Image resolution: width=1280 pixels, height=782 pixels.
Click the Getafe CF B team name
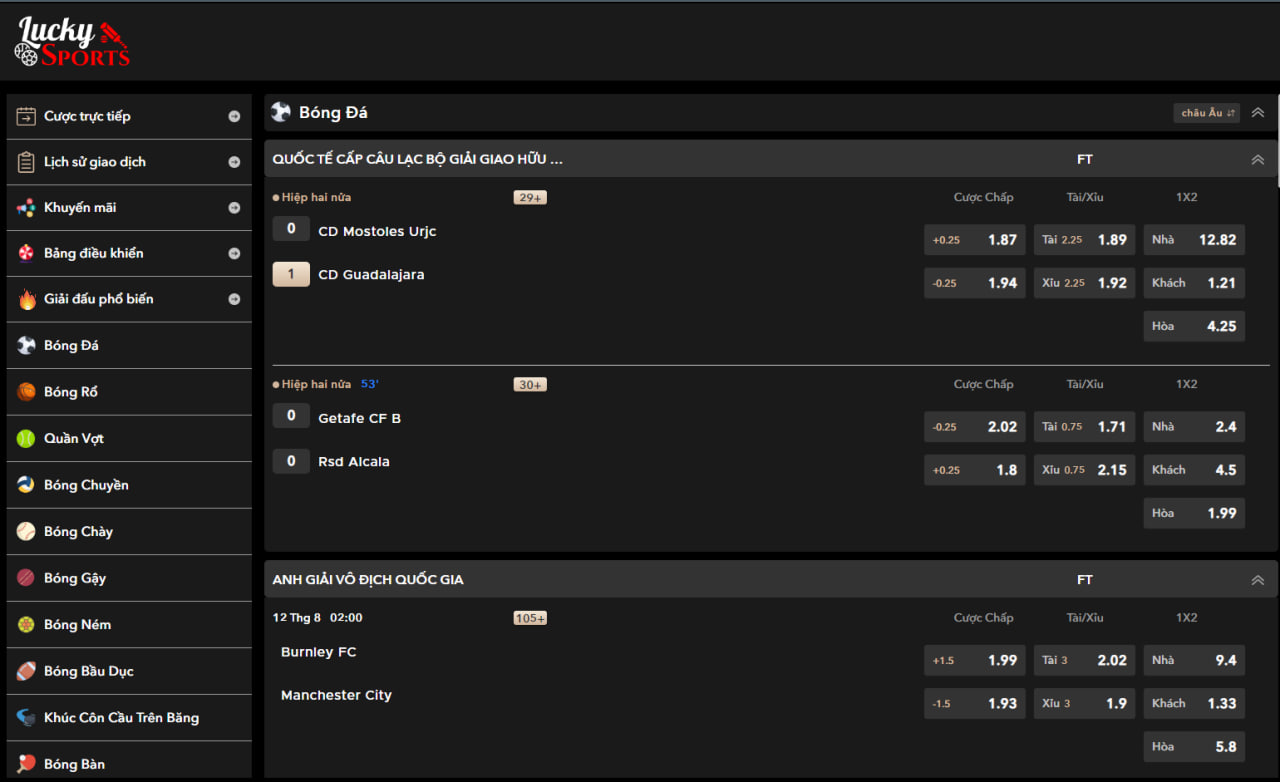click(x=359, y=418)
